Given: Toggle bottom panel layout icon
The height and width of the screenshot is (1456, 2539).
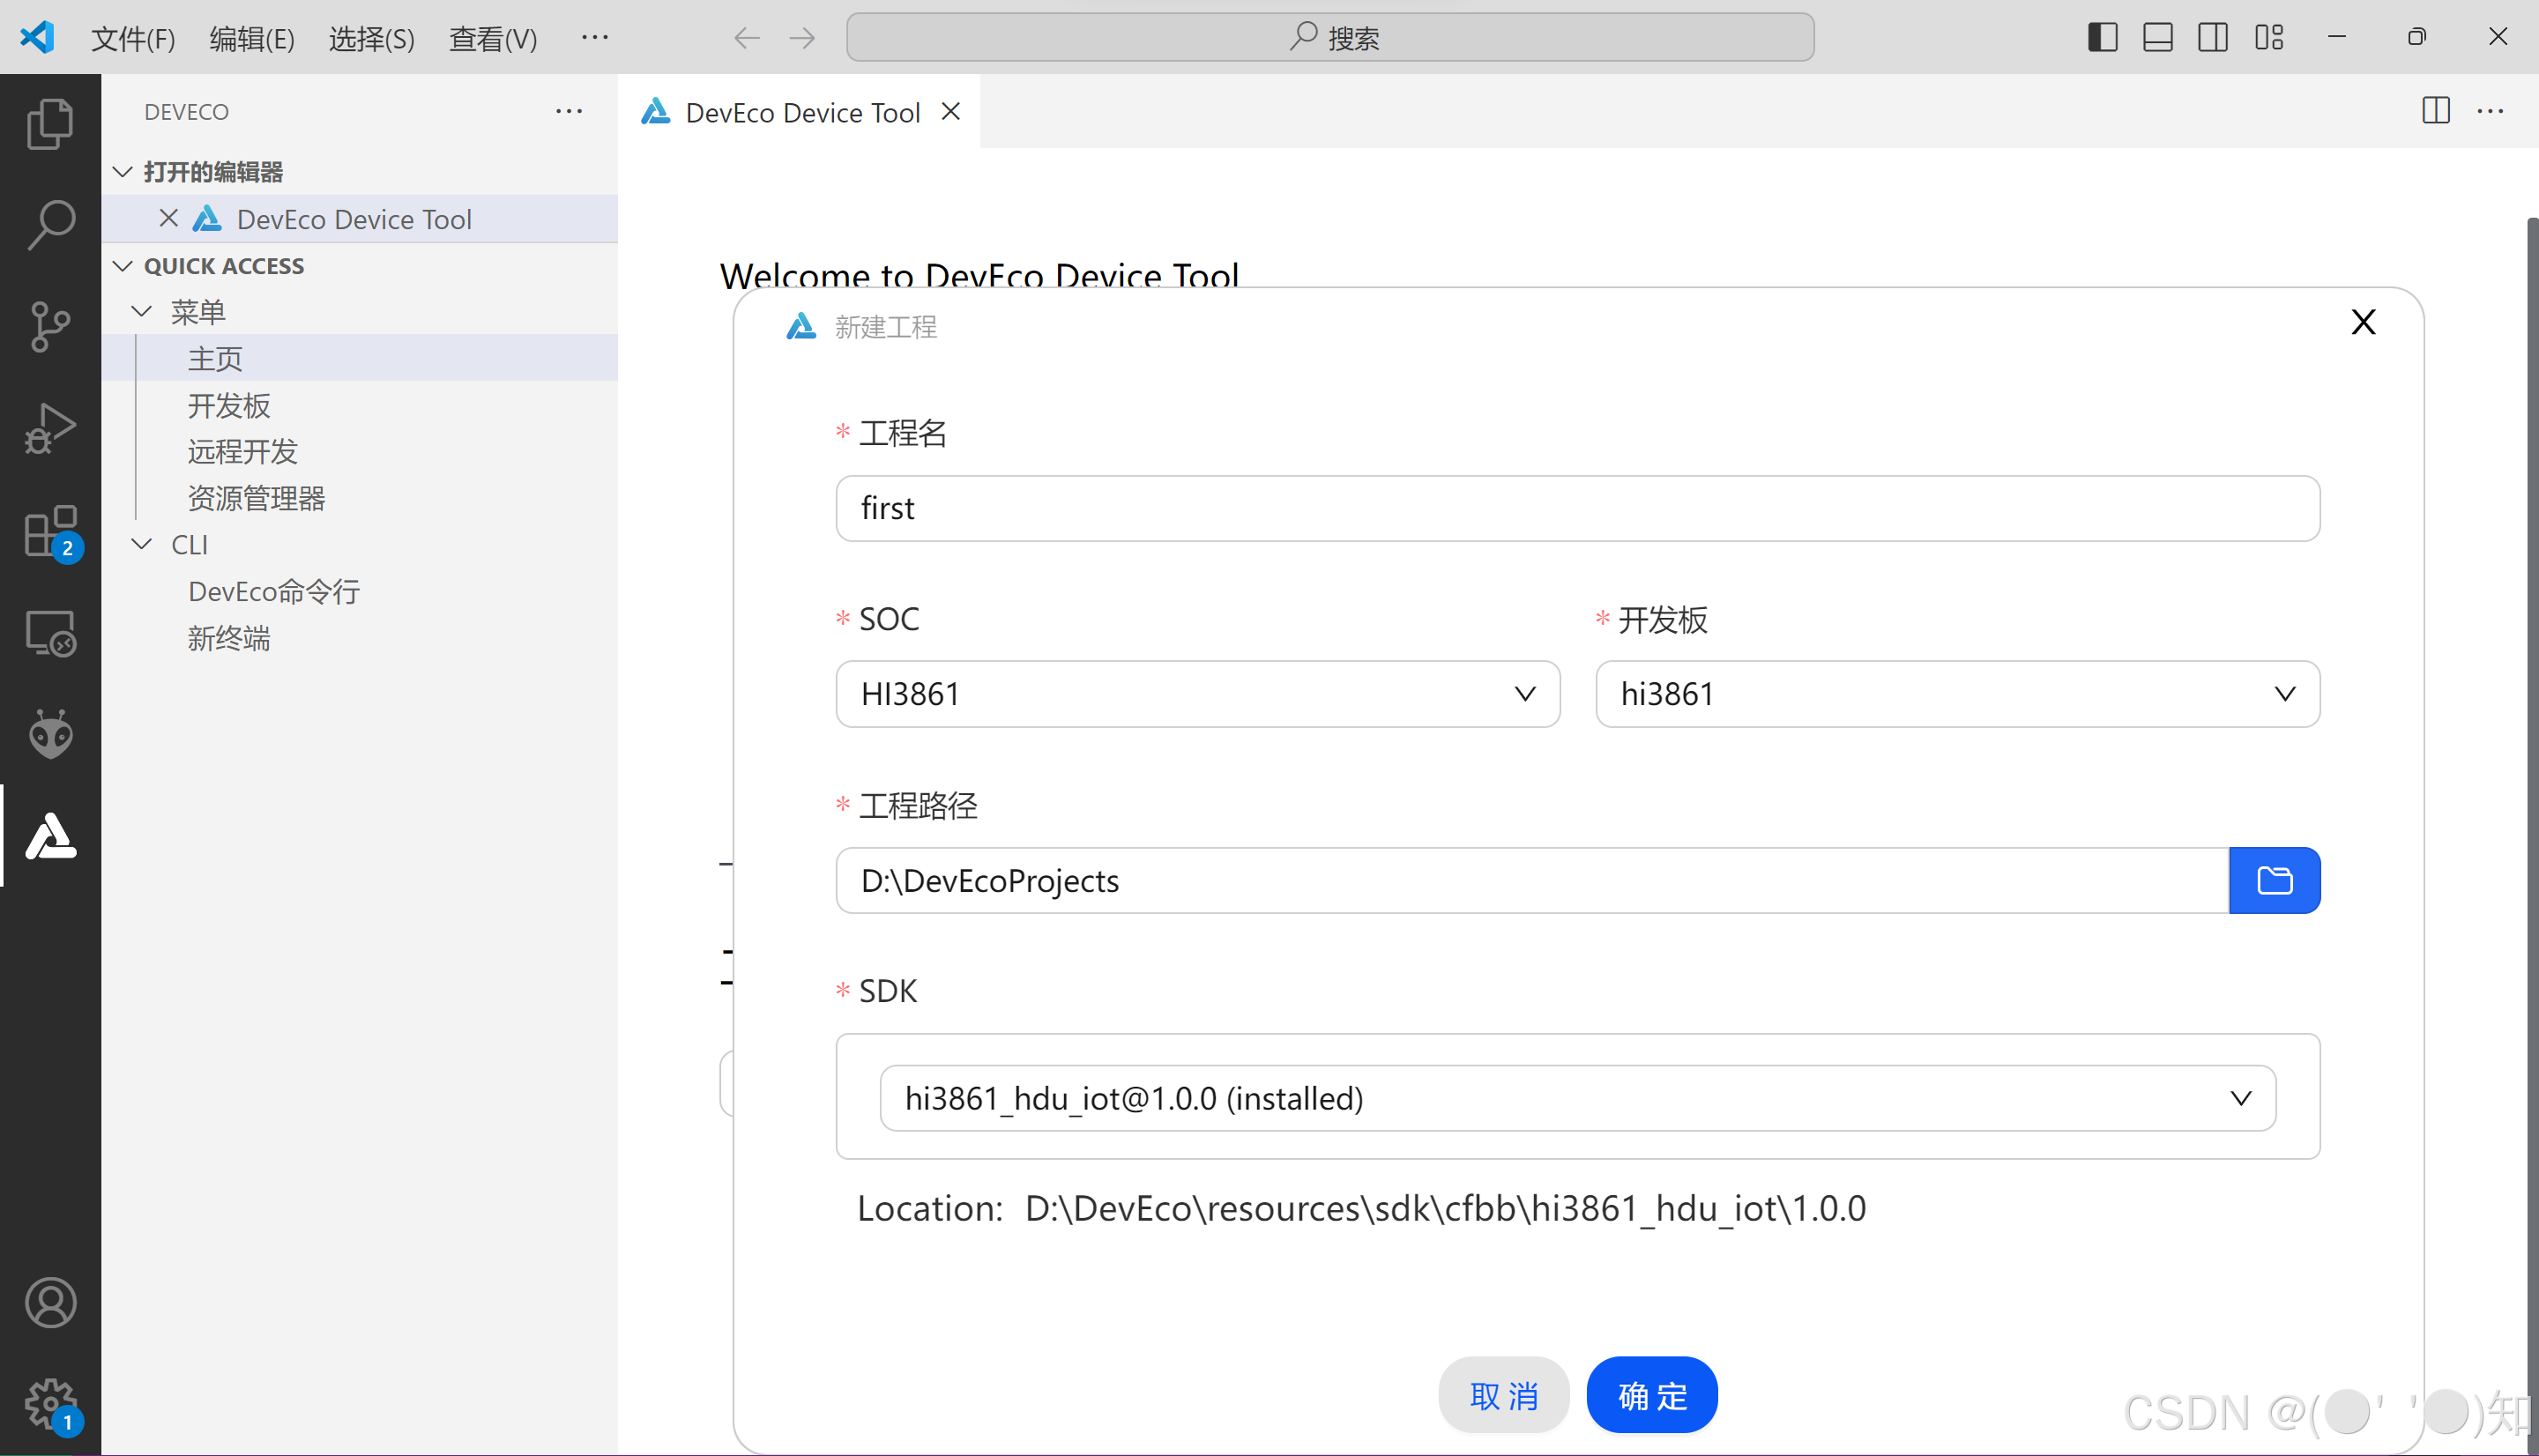Looking at the screenshot, I should (x=2157, y=38).
